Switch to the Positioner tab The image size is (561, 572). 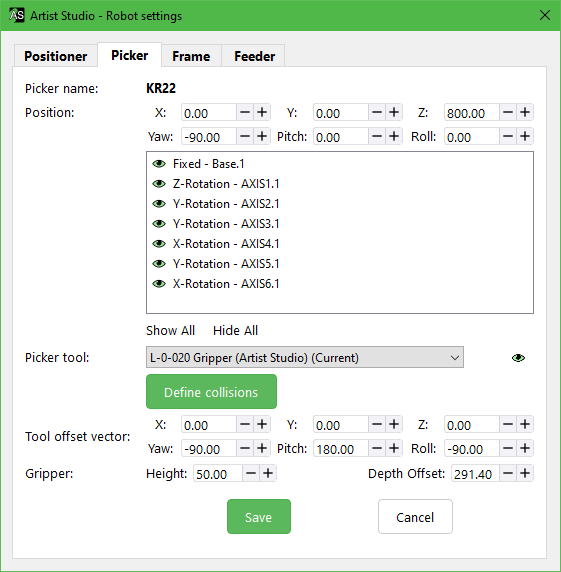click(55, 56)
